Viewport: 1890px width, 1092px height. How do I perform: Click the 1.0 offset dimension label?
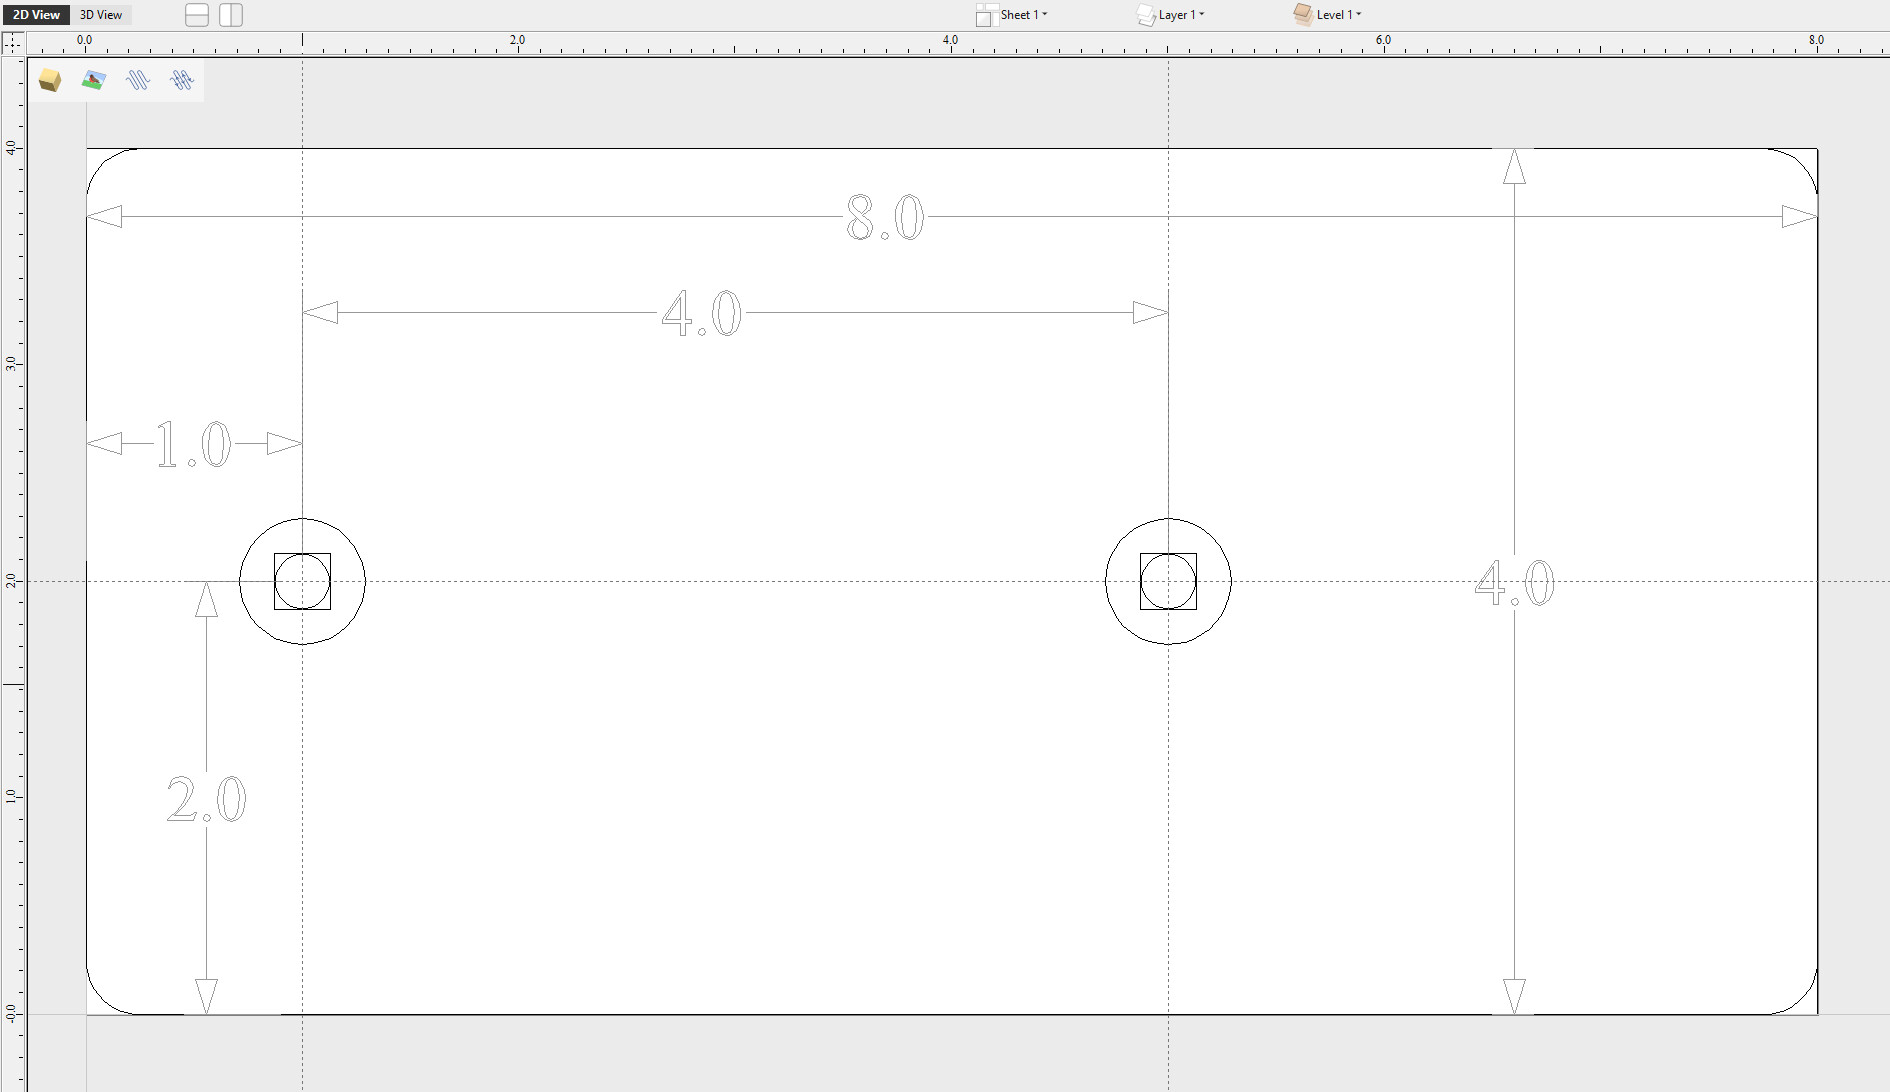(x=193, y=444)
